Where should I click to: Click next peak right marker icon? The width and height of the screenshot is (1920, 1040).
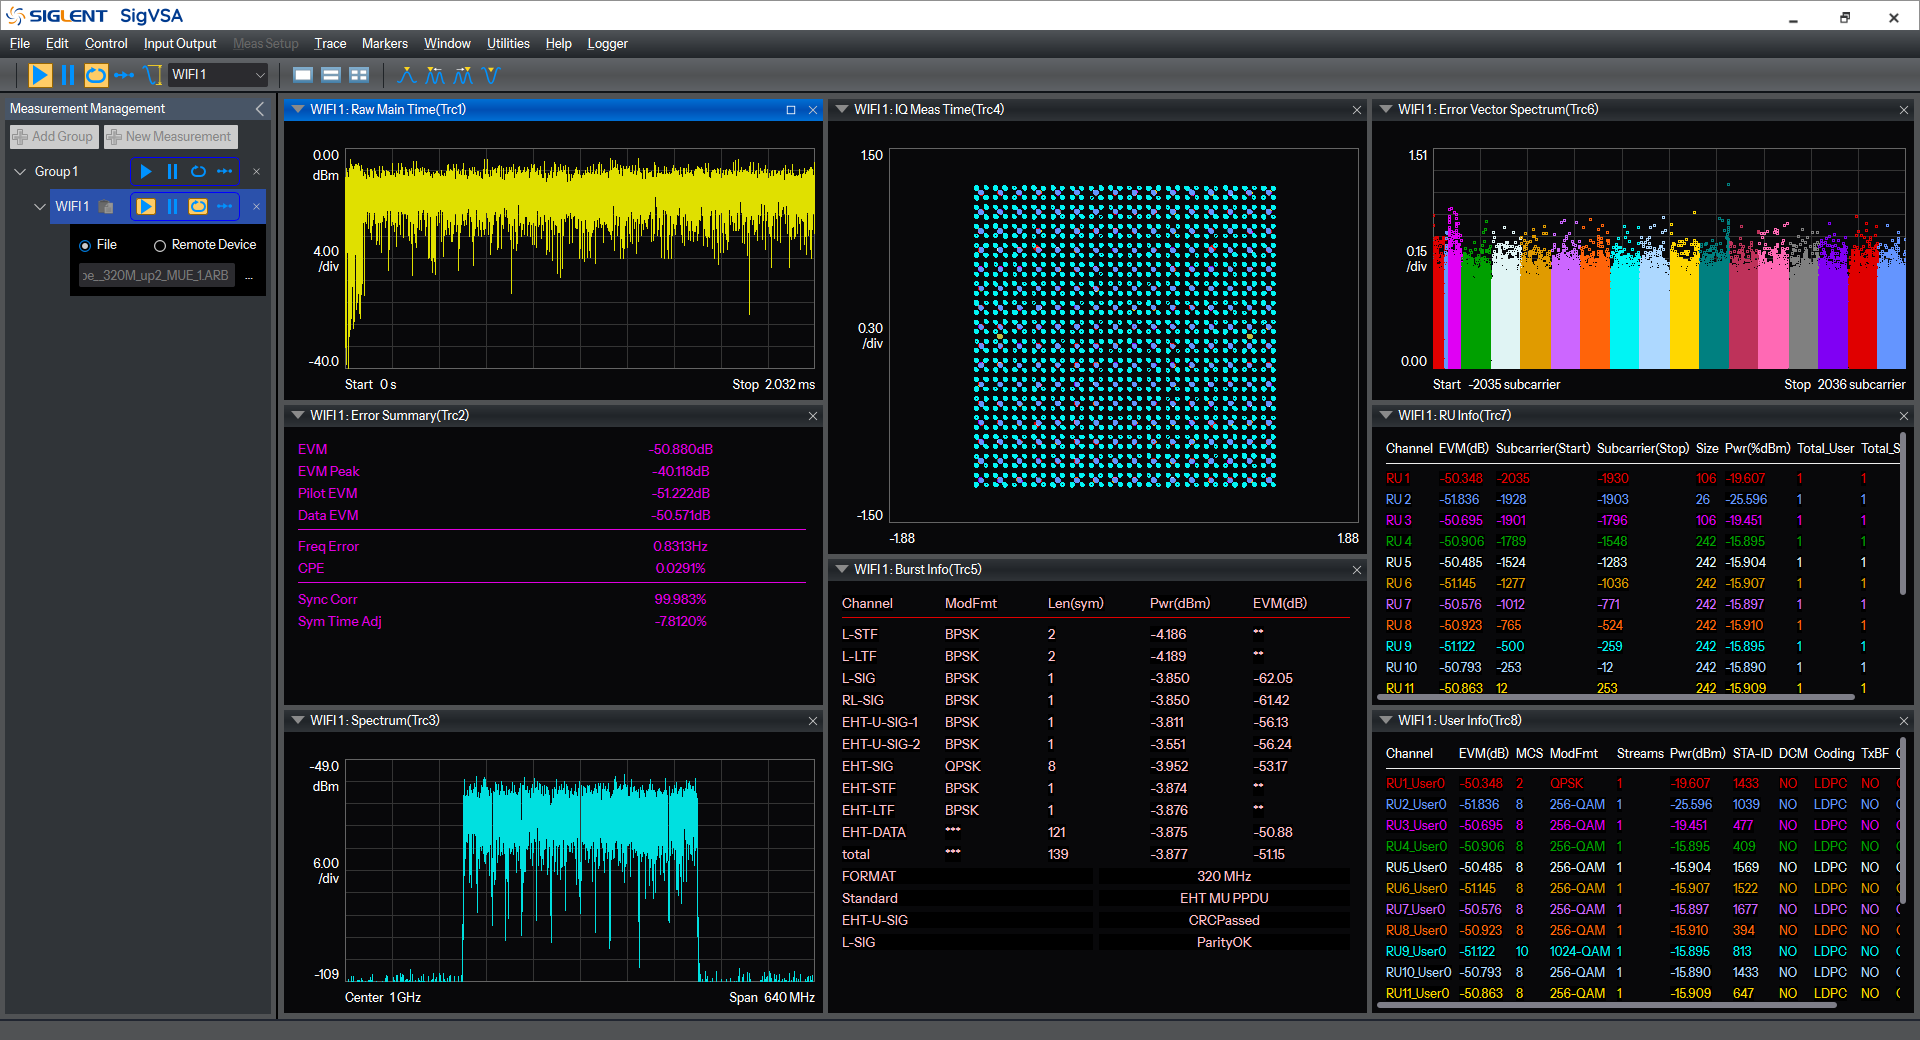click(x=463, y=75)
